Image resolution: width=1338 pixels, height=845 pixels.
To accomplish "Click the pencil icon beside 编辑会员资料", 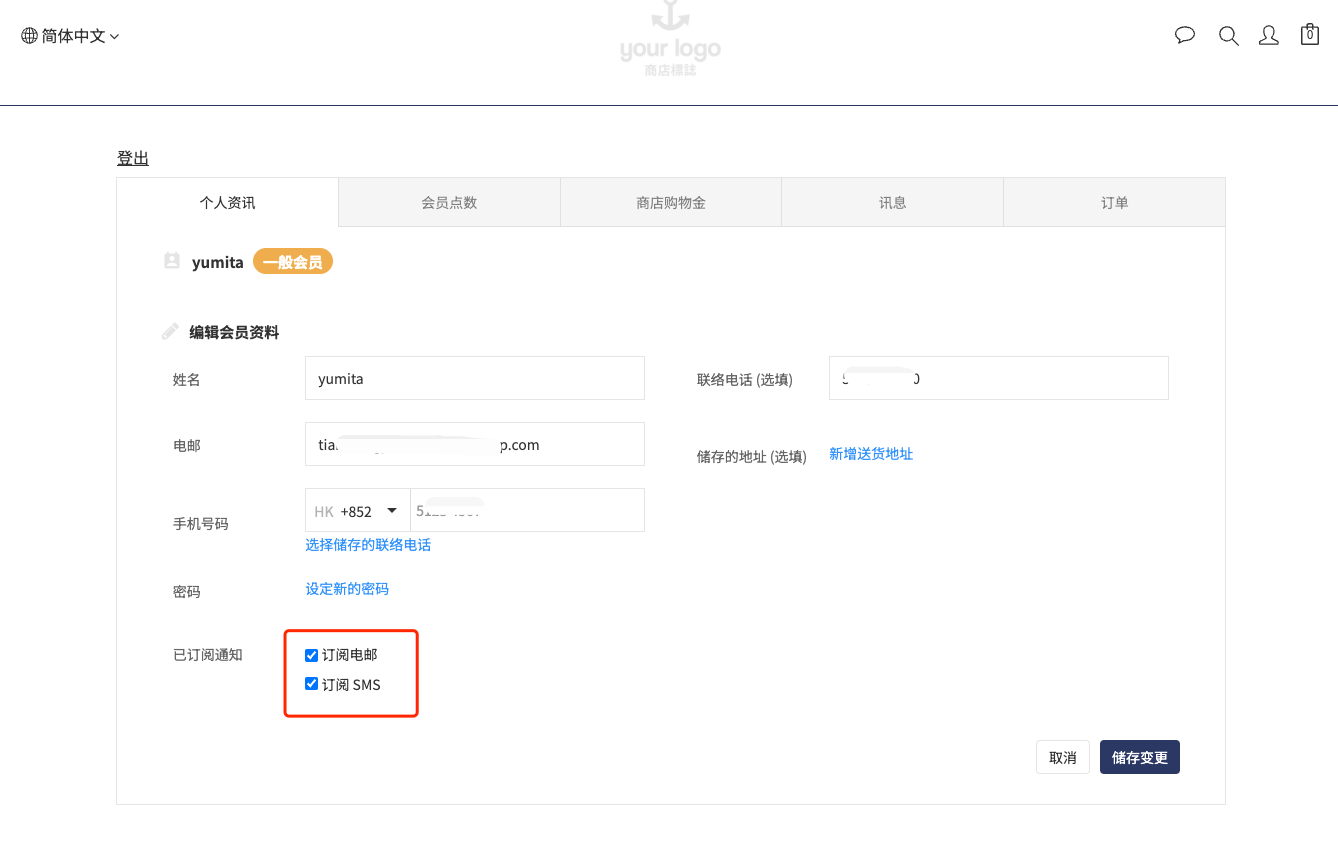I will click(x=171, y=332).
